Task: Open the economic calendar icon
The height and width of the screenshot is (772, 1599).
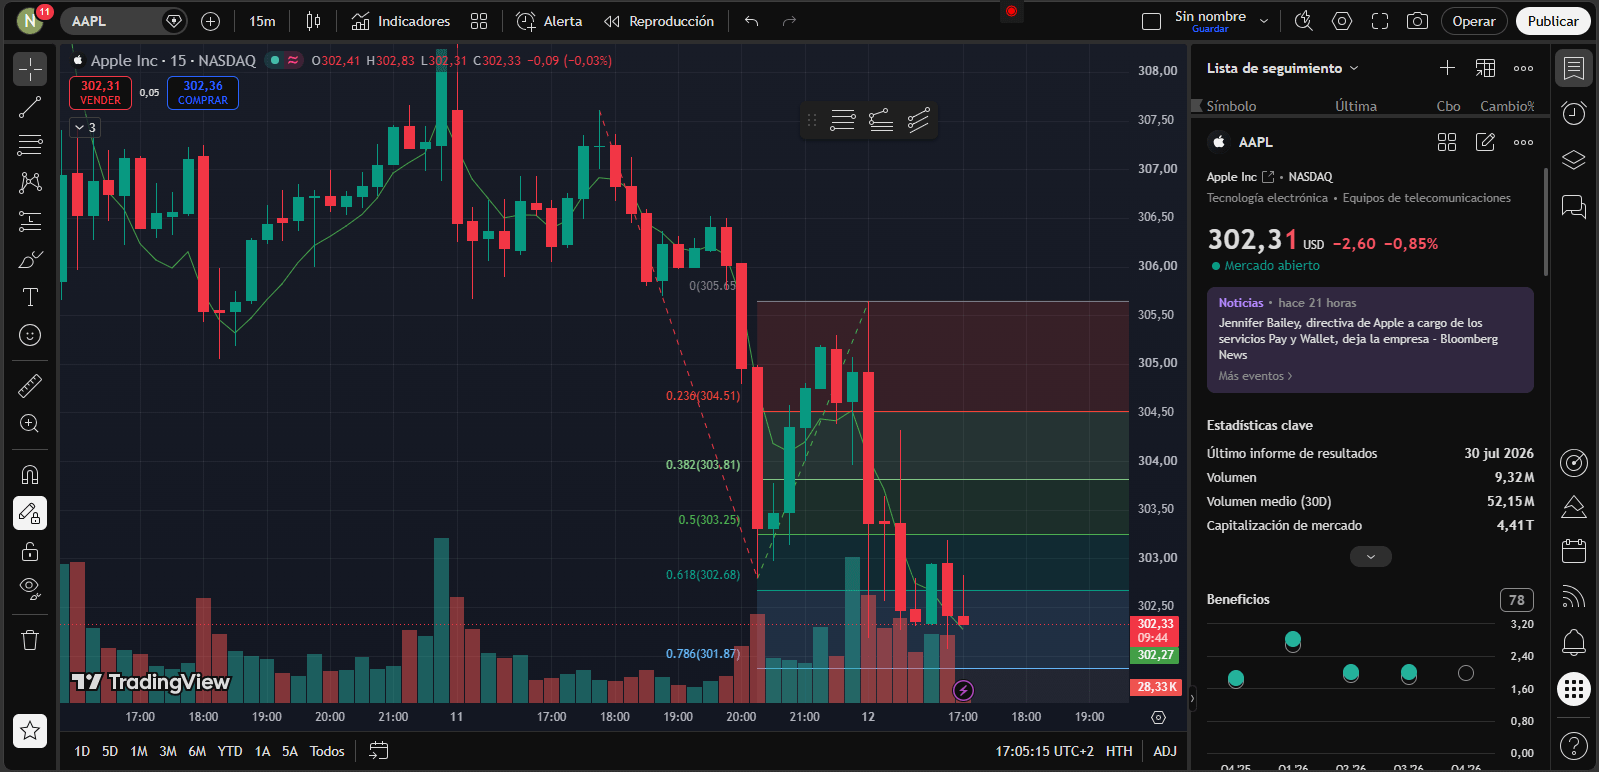Action: click(1574, 551)
